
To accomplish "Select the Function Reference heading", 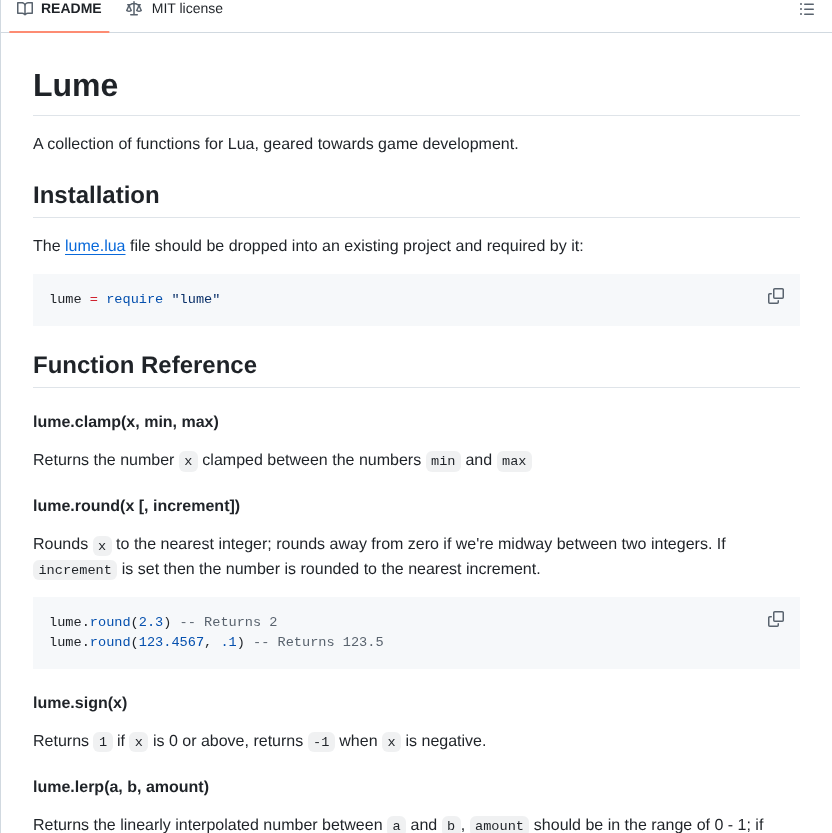I will [145, 365].
